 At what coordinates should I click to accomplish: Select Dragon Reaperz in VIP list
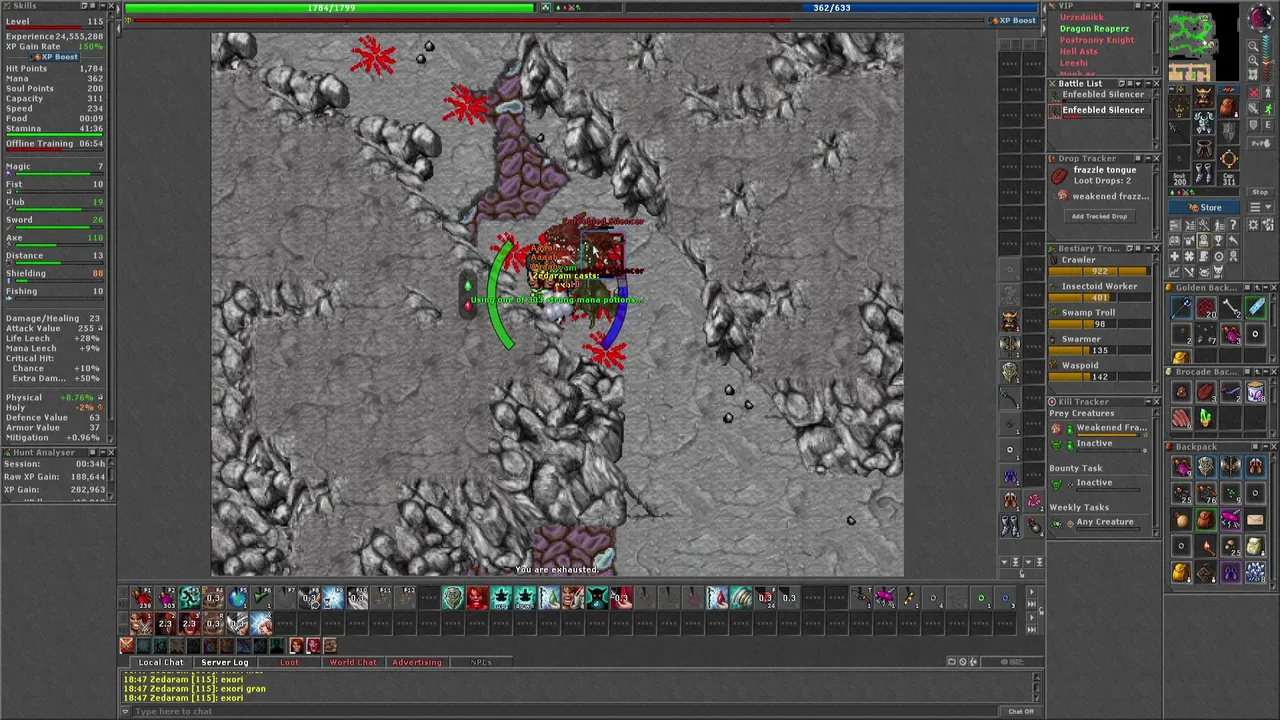[x=1094, y=29]
